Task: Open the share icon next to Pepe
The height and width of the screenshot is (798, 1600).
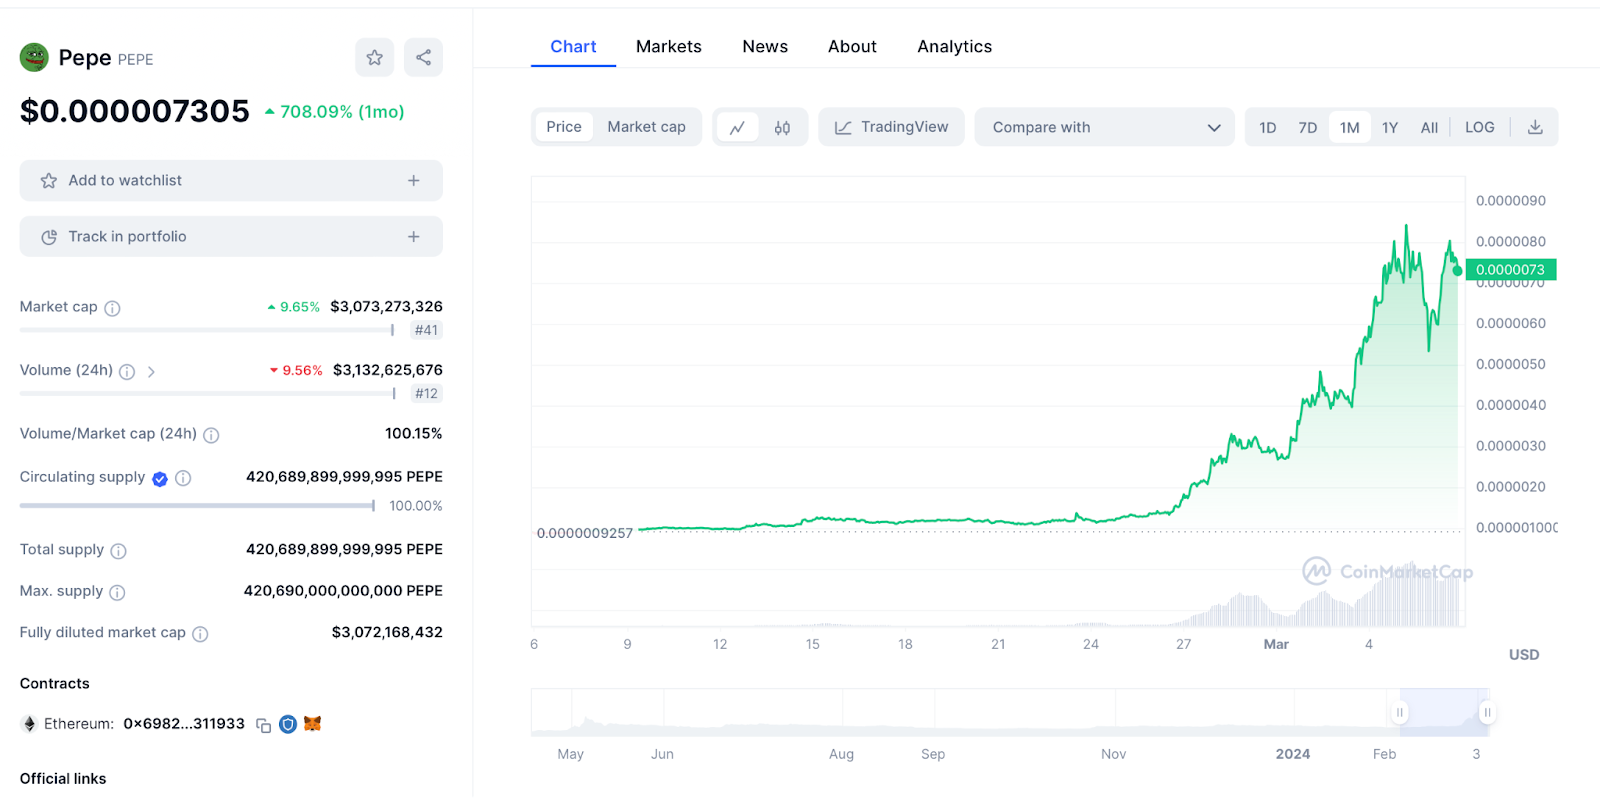Action: (423, 57)
